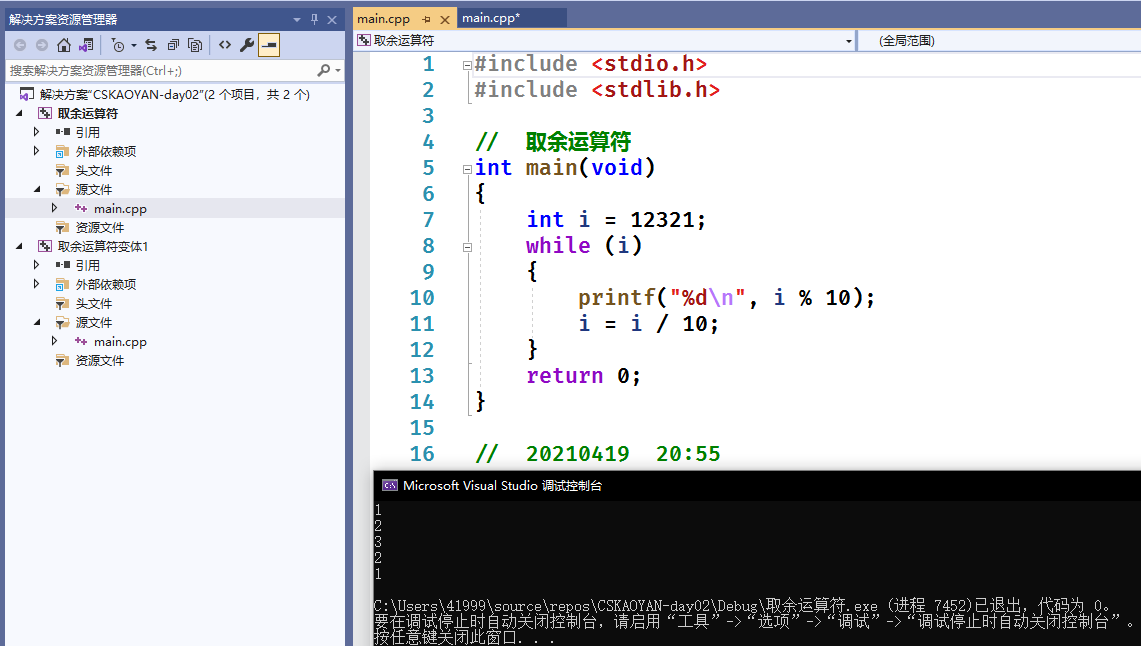Click the magnifier icon in Solution Explorer search
The height and width of the screenshot is (646, 1141).
tap(323, 71)
